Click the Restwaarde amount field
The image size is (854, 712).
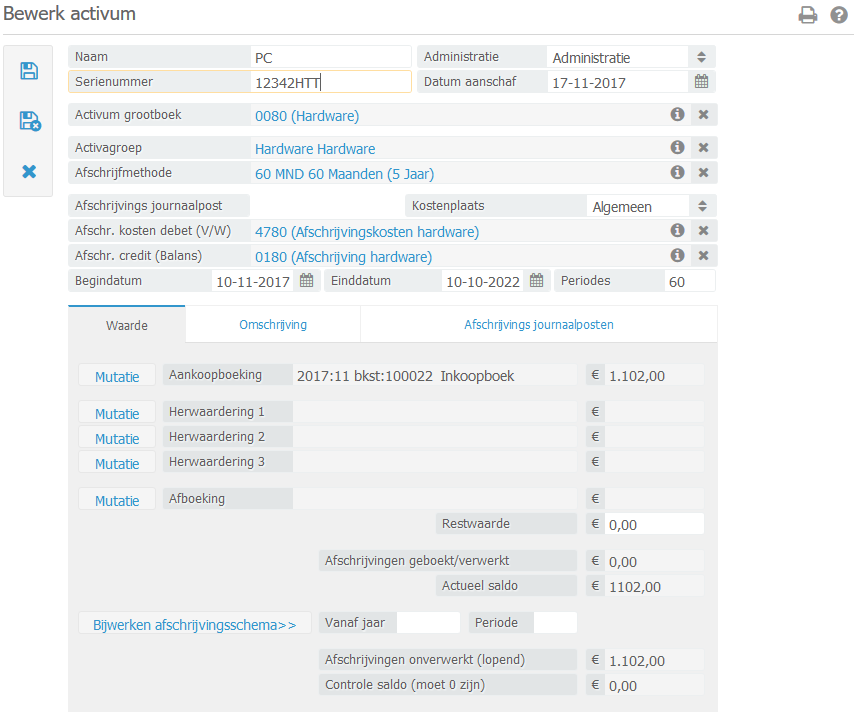coord(654,524)
